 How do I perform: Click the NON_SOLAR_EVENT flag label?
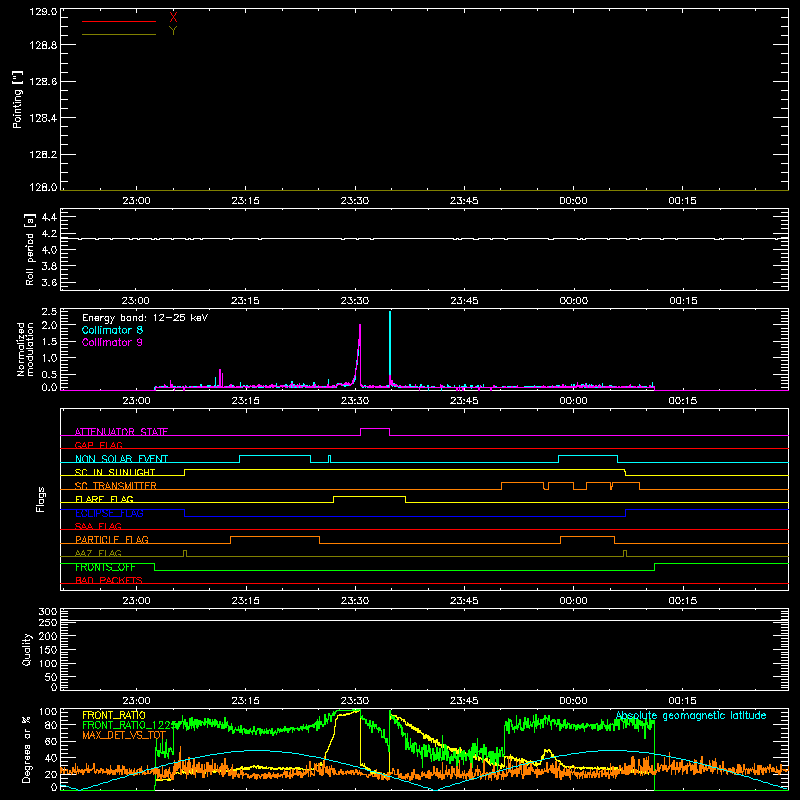[x=121, y=459]
